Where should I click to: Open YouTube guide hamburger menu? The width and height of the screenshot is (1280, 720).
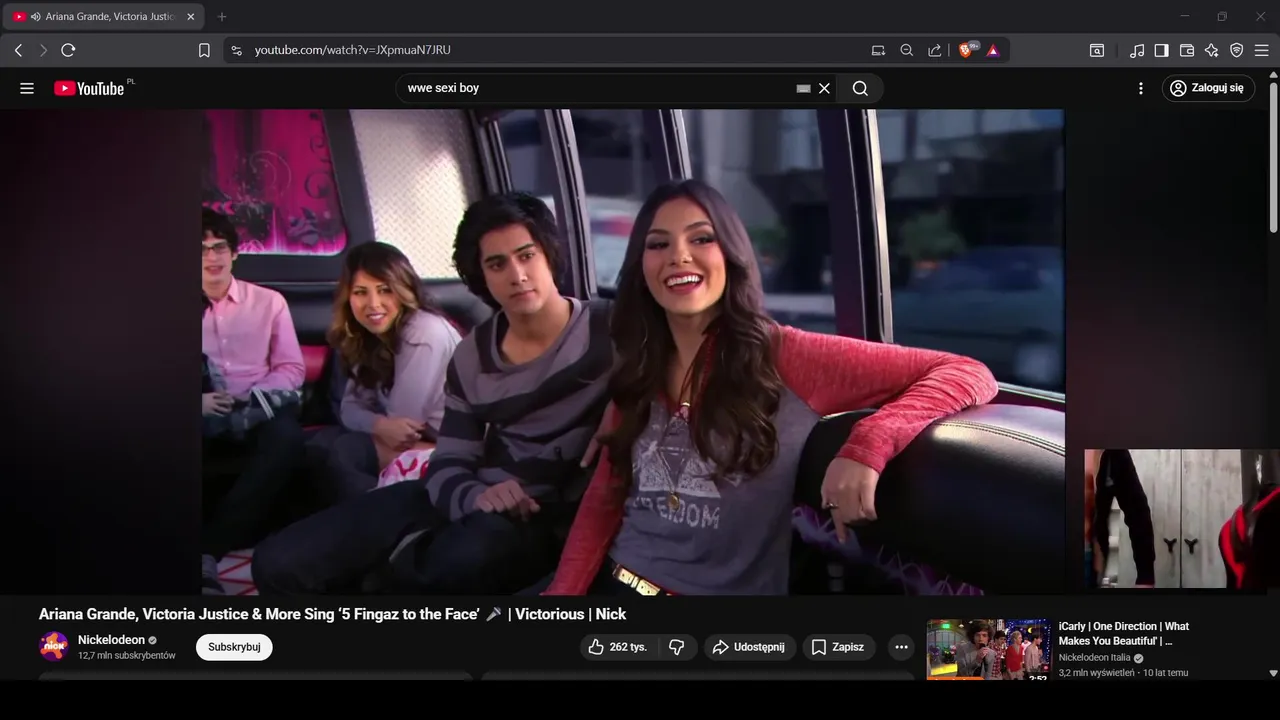pyautogui.click(x=27, y=88)
